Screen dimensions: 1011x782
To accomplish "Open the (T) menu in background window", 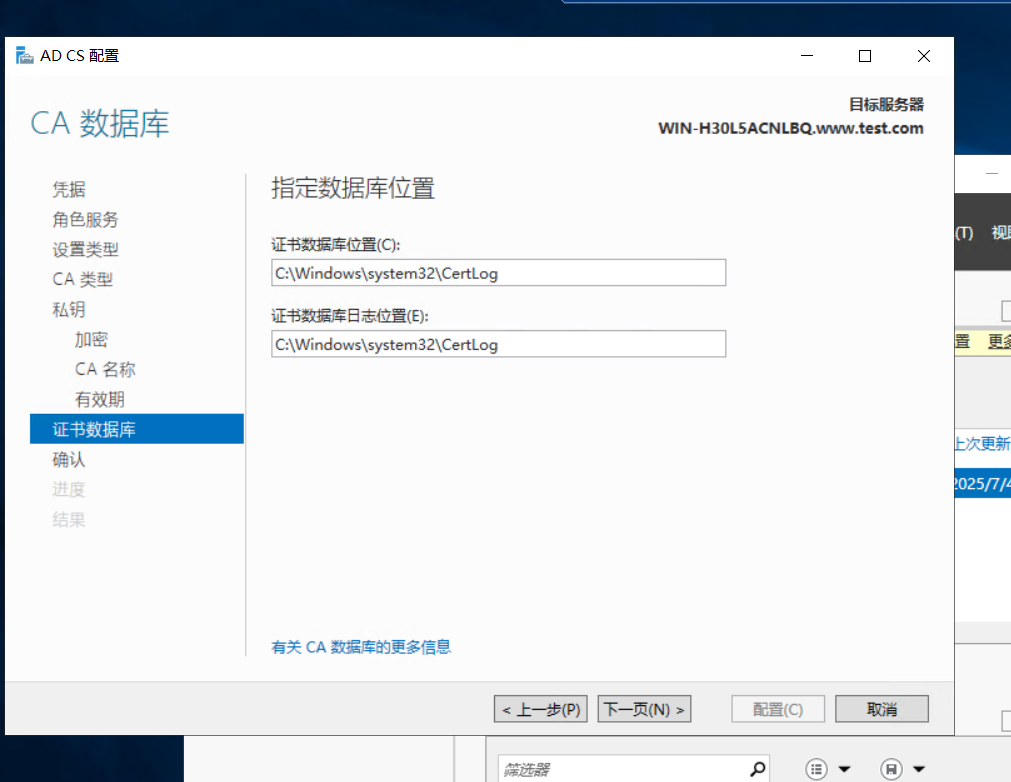I will pyautogui.click(x=963, y=233).
